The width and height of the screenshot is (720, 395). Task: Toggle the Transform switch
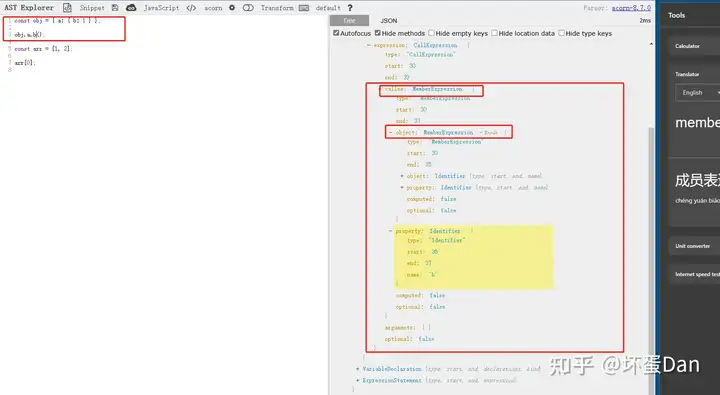point(248,8)
